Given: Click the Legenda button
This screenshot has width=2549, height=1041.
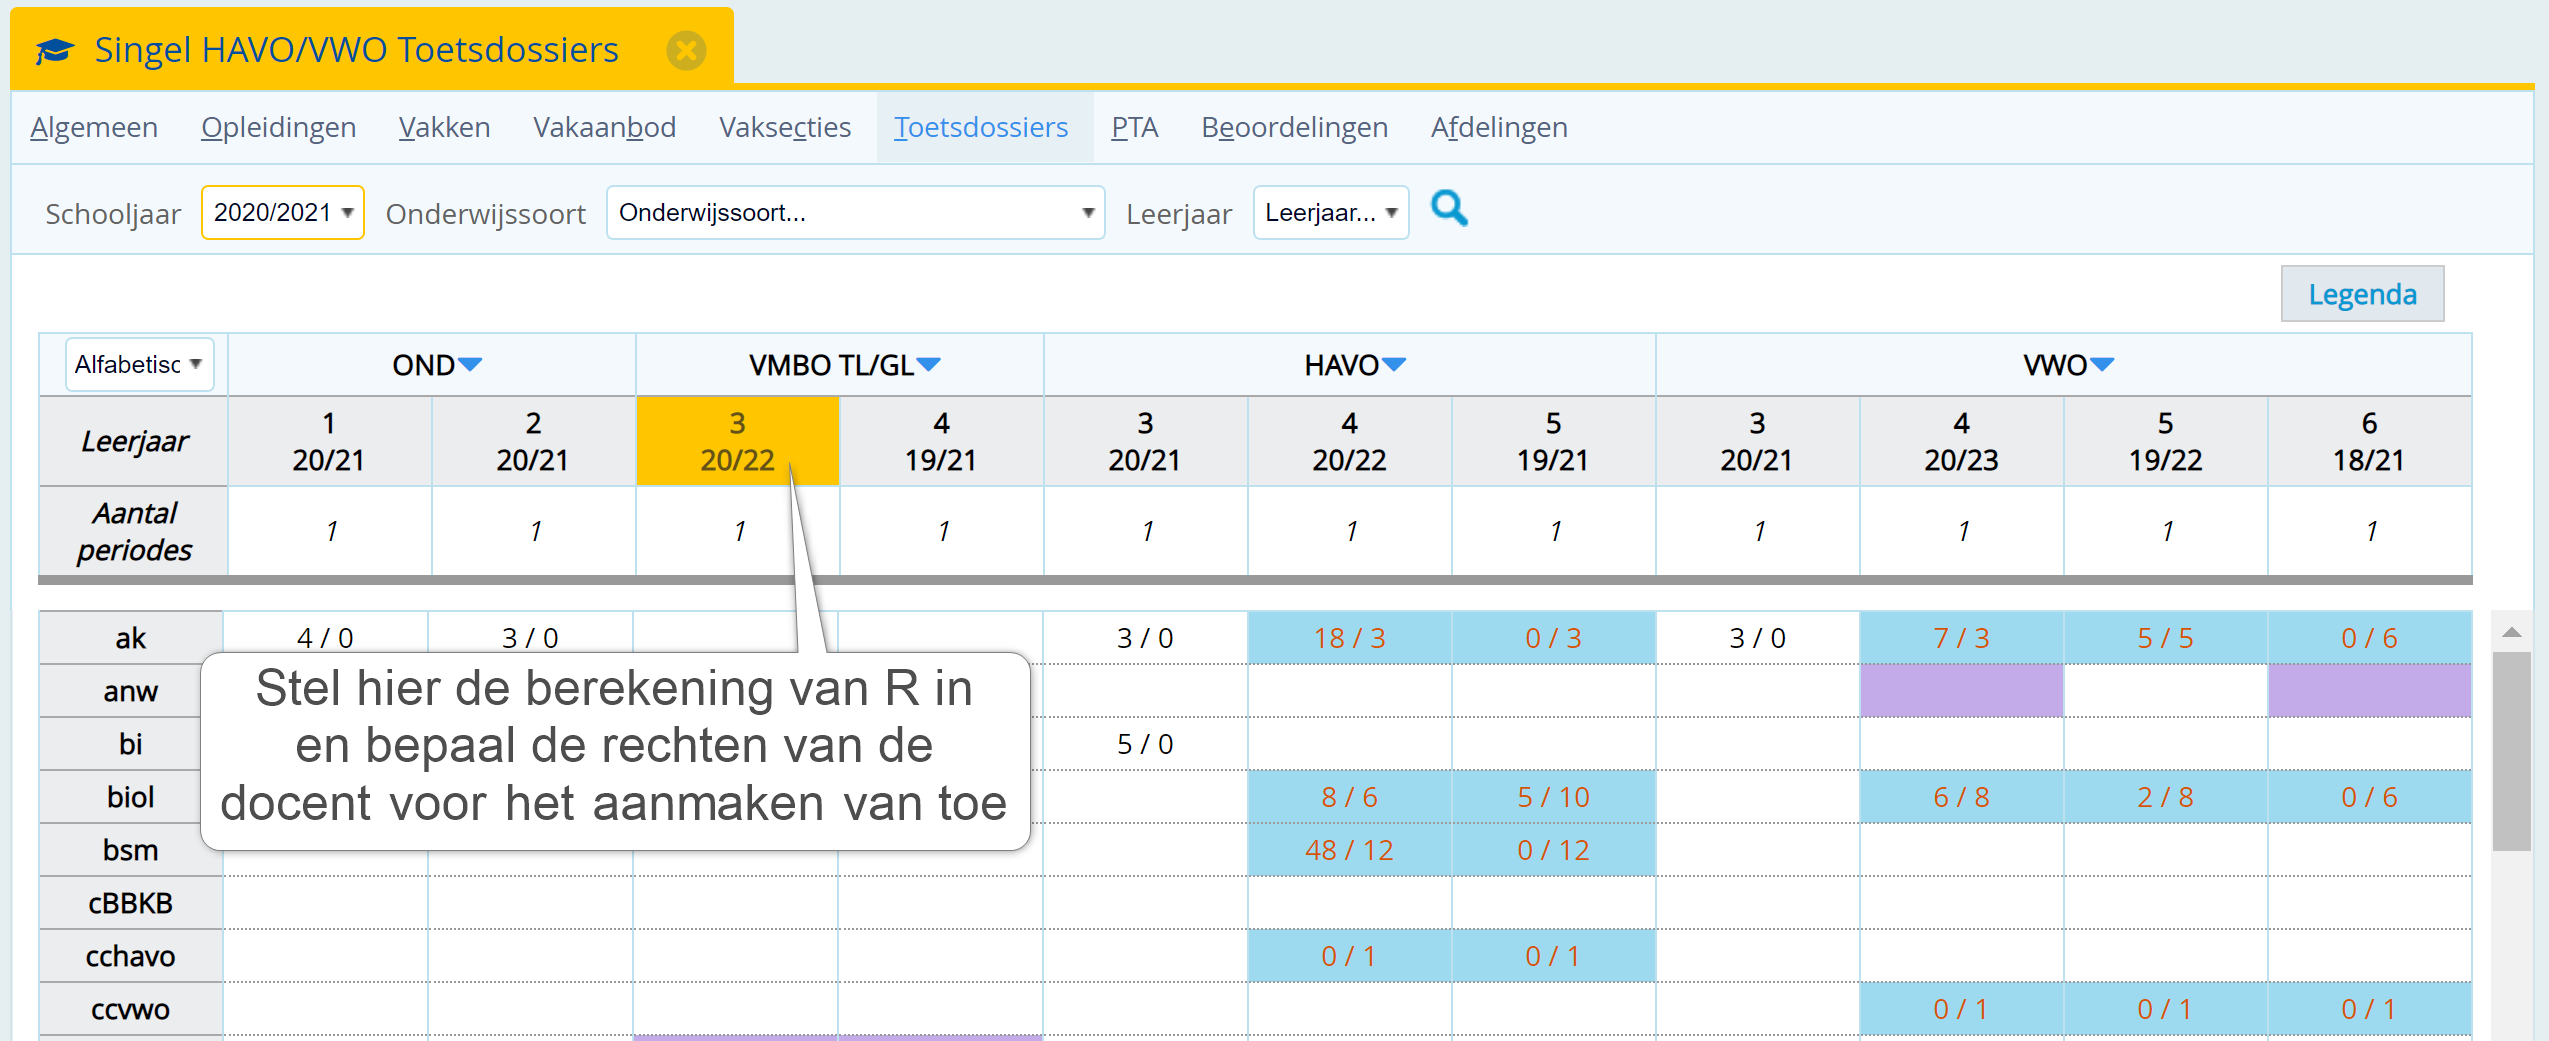Looking at the screenshot, I should (2362, 294).
